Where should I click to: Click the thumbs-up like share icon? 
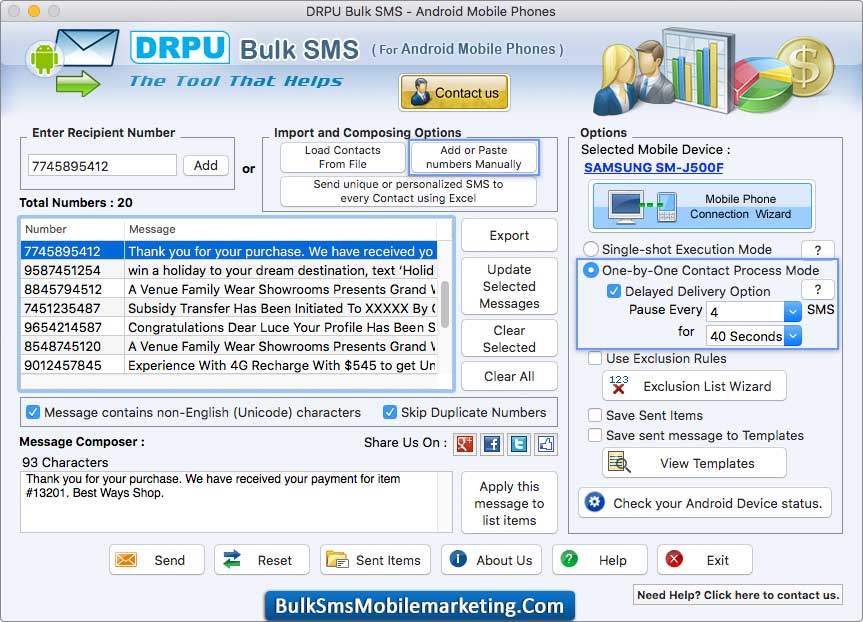point(545,444)
